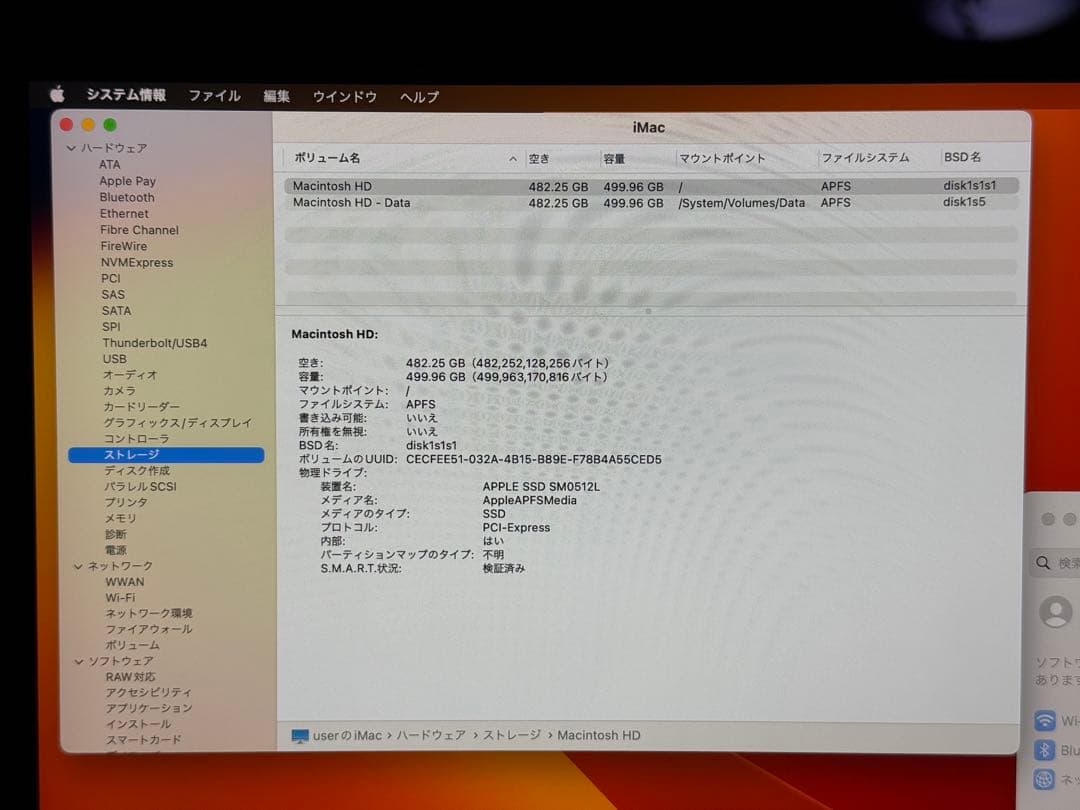This screenshot has width=1080, height=810.
Task: Click the sort chevron on ボリューム名 column
Action: [x=513, y=158]
